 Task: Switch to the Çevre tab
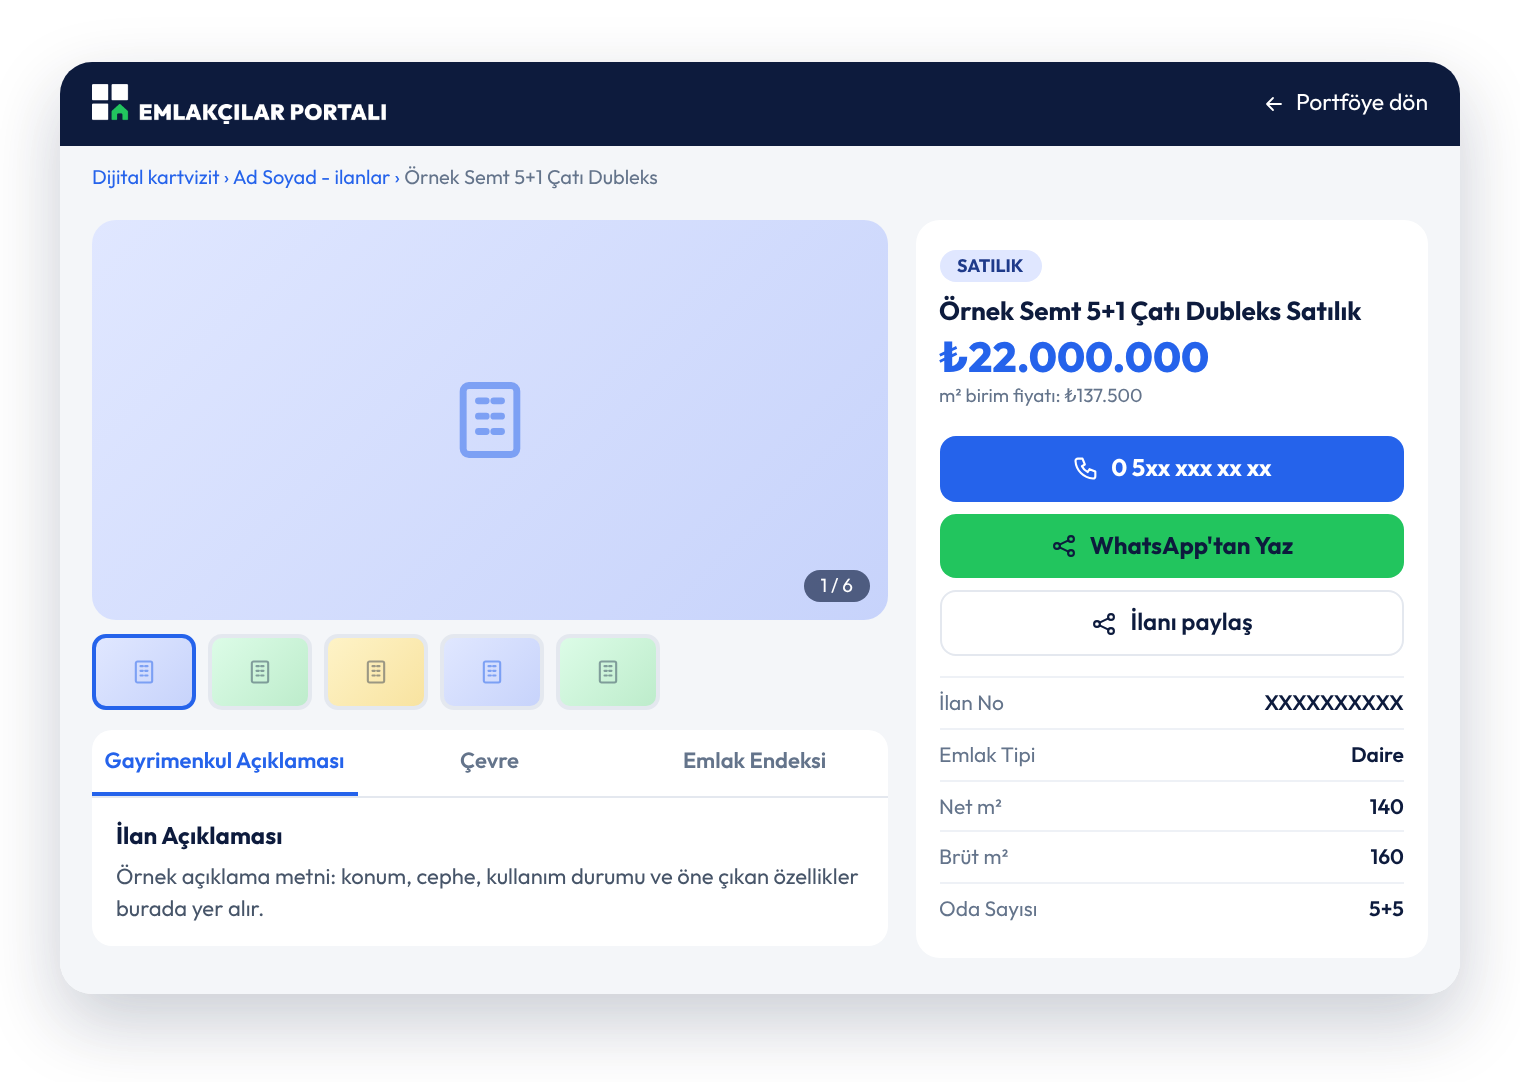pos(490,762)
